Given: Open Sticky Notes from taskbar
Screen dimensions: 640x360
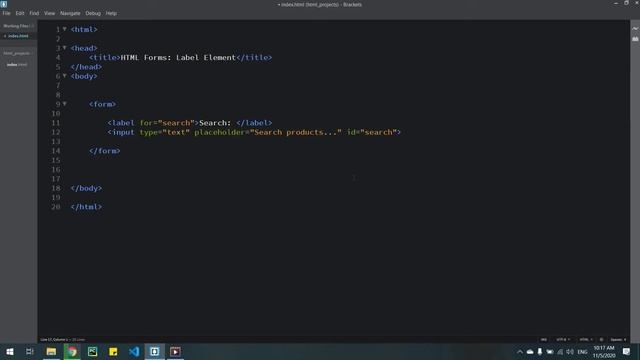Looking at the screenshot, I should tap(113, 351).
